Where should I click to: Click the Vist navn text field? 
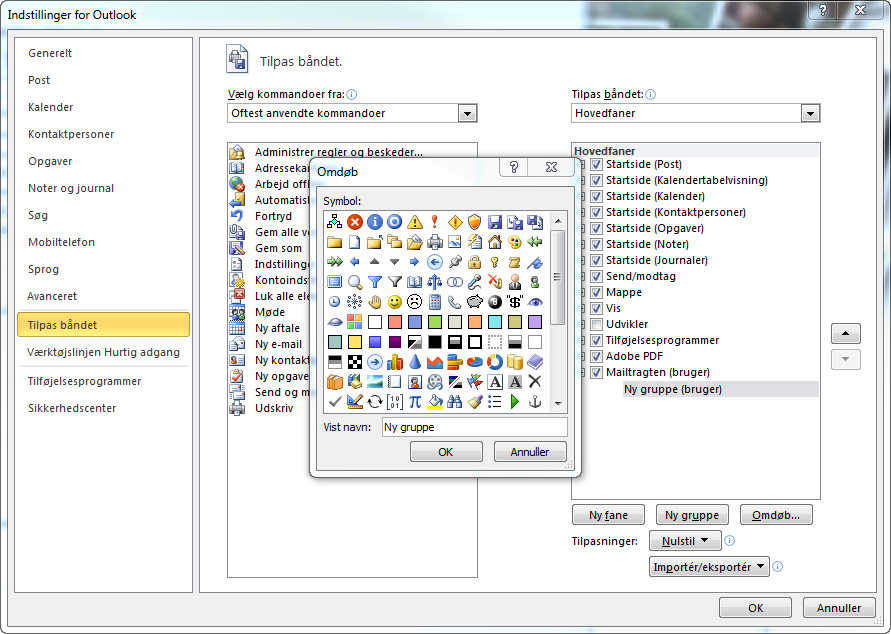(x=474, y=427)
